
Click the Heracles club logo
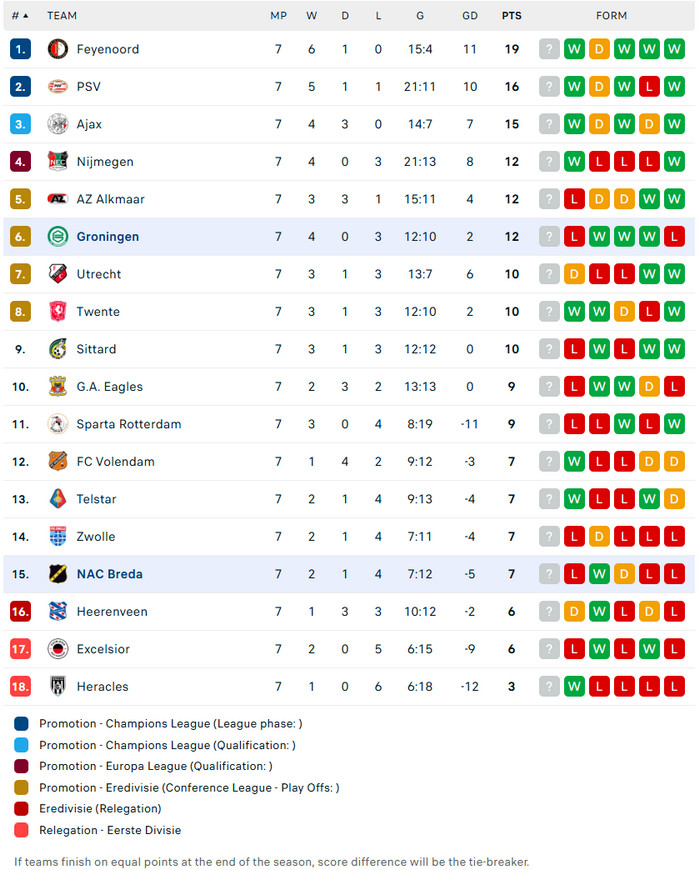click(x=58, y=687)
